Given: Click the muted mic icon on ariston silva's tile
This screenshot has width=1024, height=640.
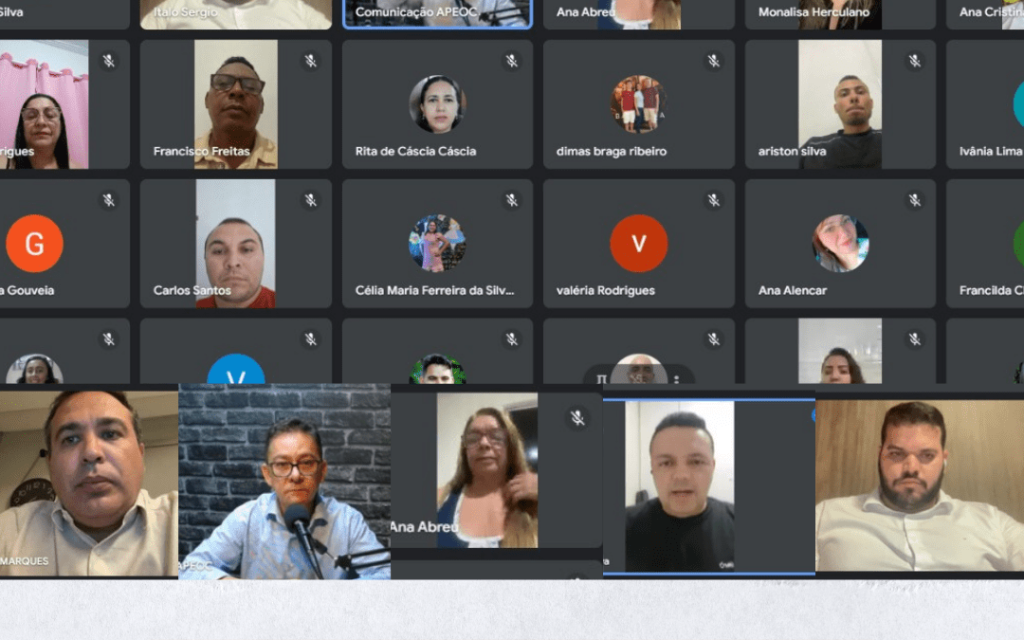Looking at the screenshot, I should point(914,61).
